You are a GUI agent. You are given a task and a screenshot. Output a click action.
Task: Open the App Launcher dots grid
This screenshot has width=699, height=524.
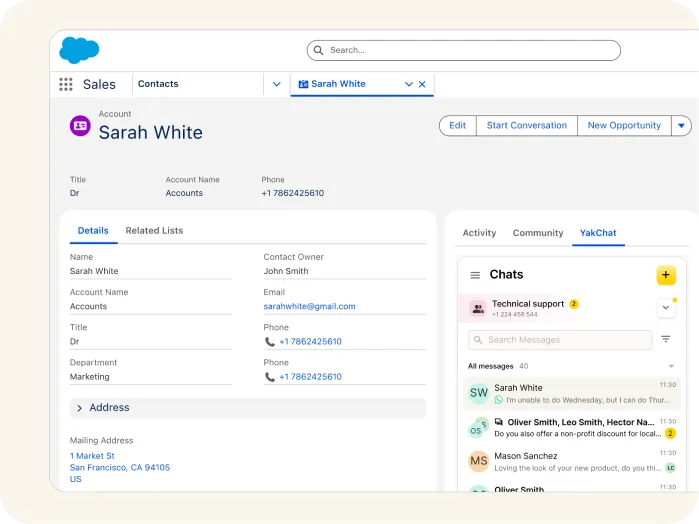(x=66, y=84)
